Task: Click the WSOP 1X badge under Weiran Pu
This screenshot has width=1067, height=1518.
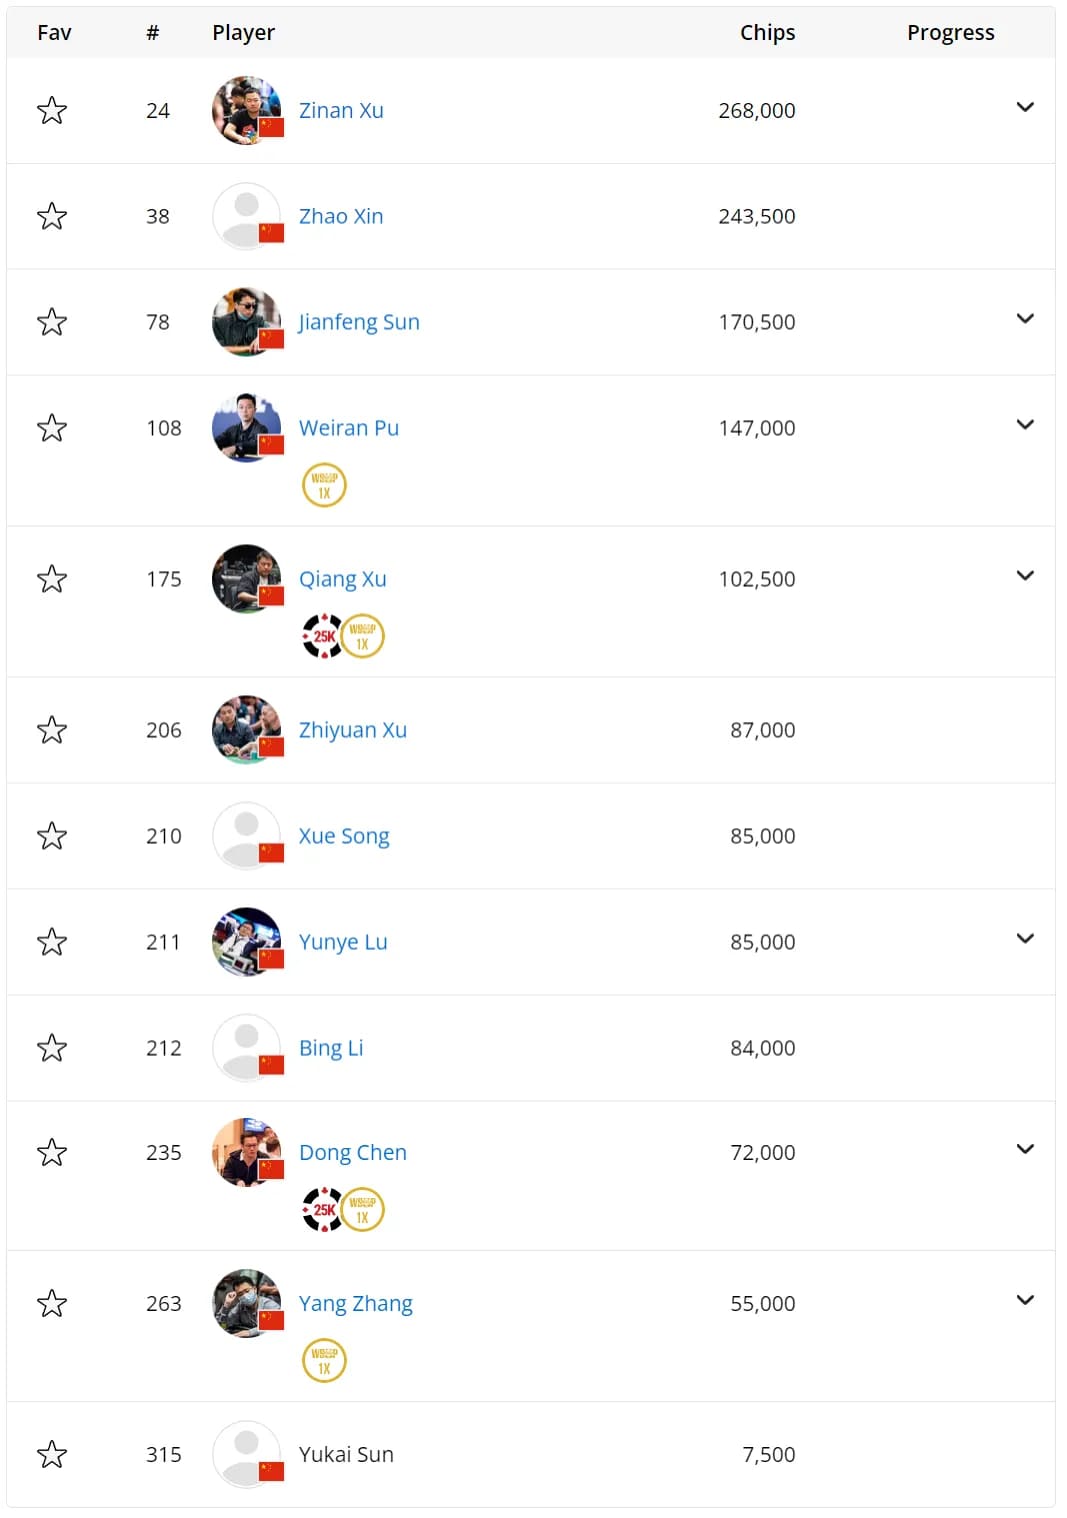Action: point(324,485)
